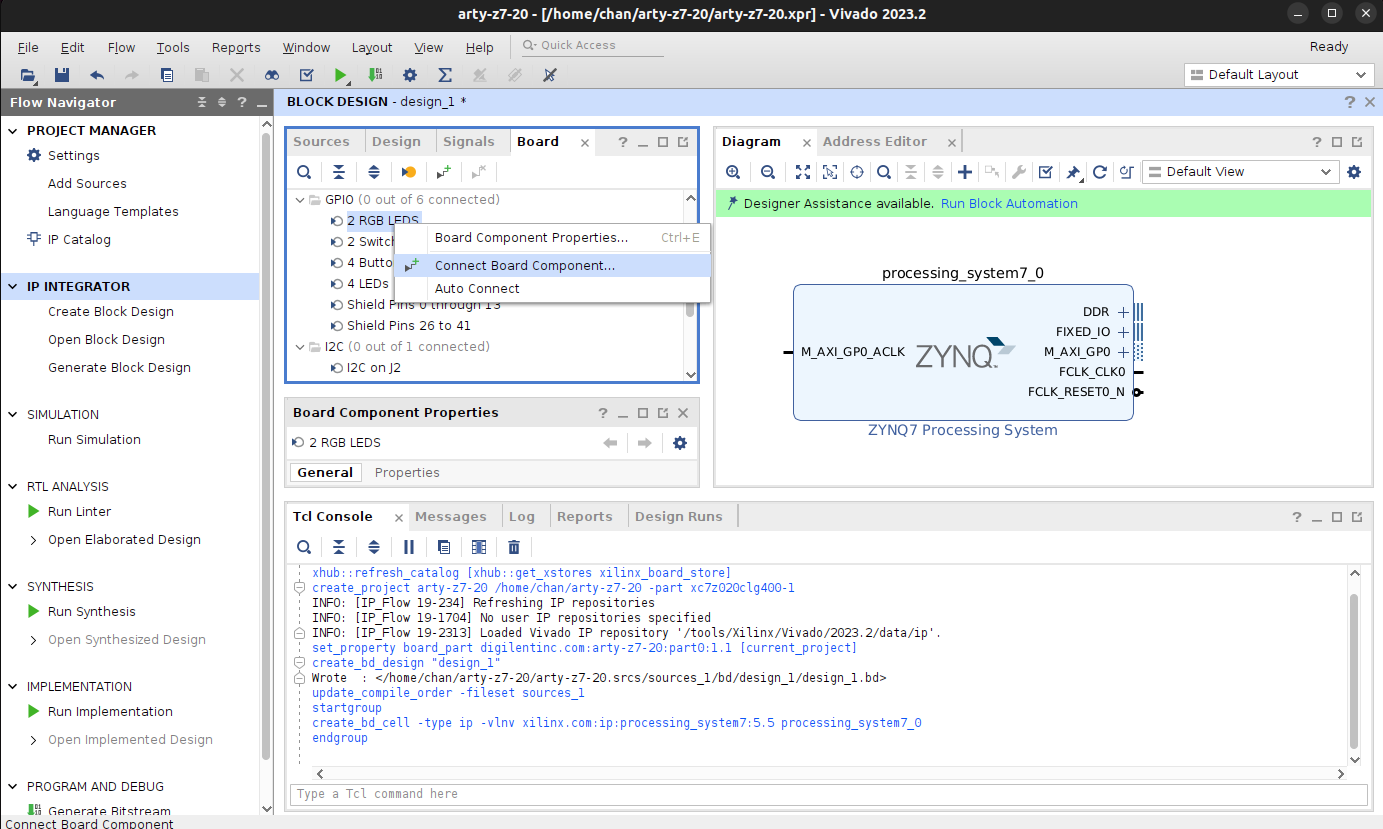1383x829 pixels.
Task: Click Zoom In icon in Diagram toolbar
Action: tap(733, 172)
